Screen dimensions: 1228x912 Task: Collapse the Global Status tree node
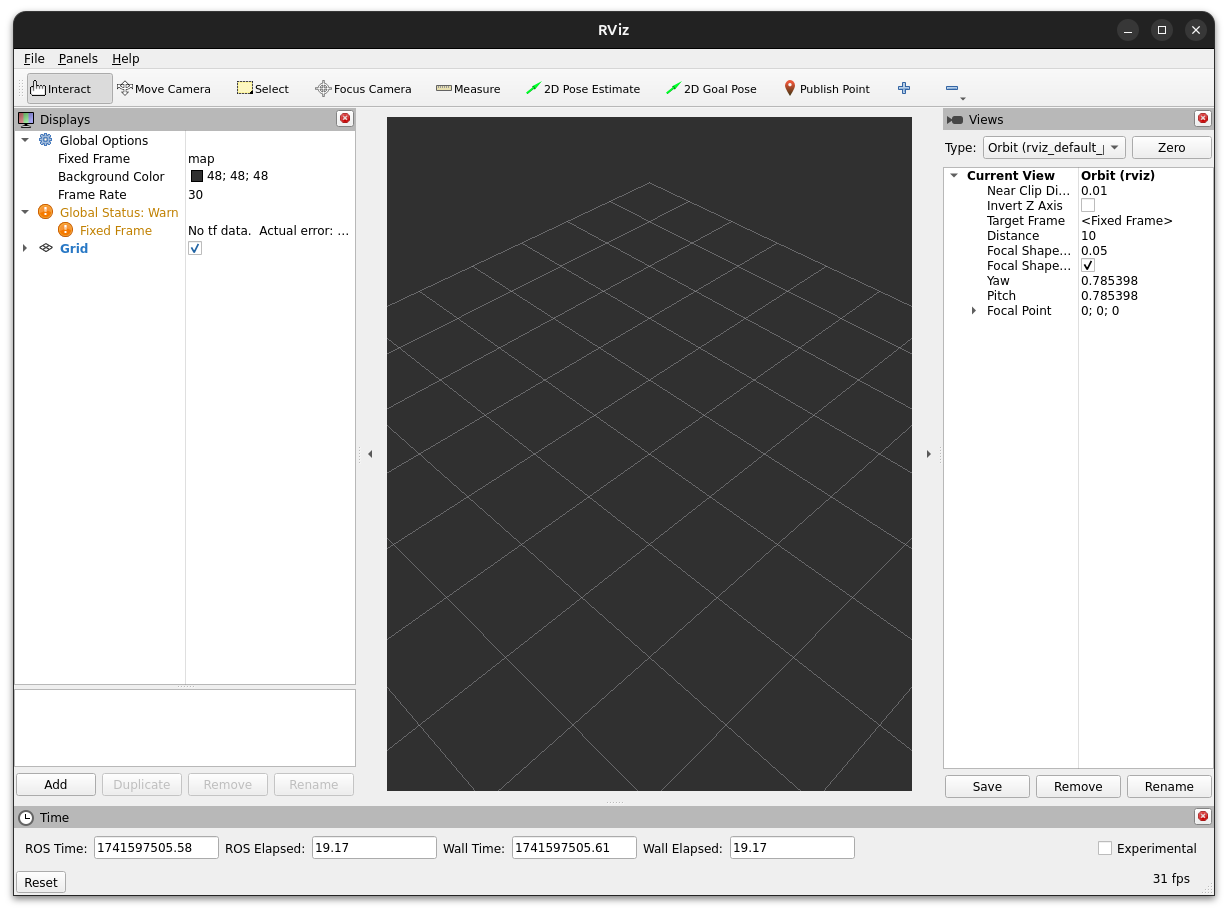coord(25,212)
